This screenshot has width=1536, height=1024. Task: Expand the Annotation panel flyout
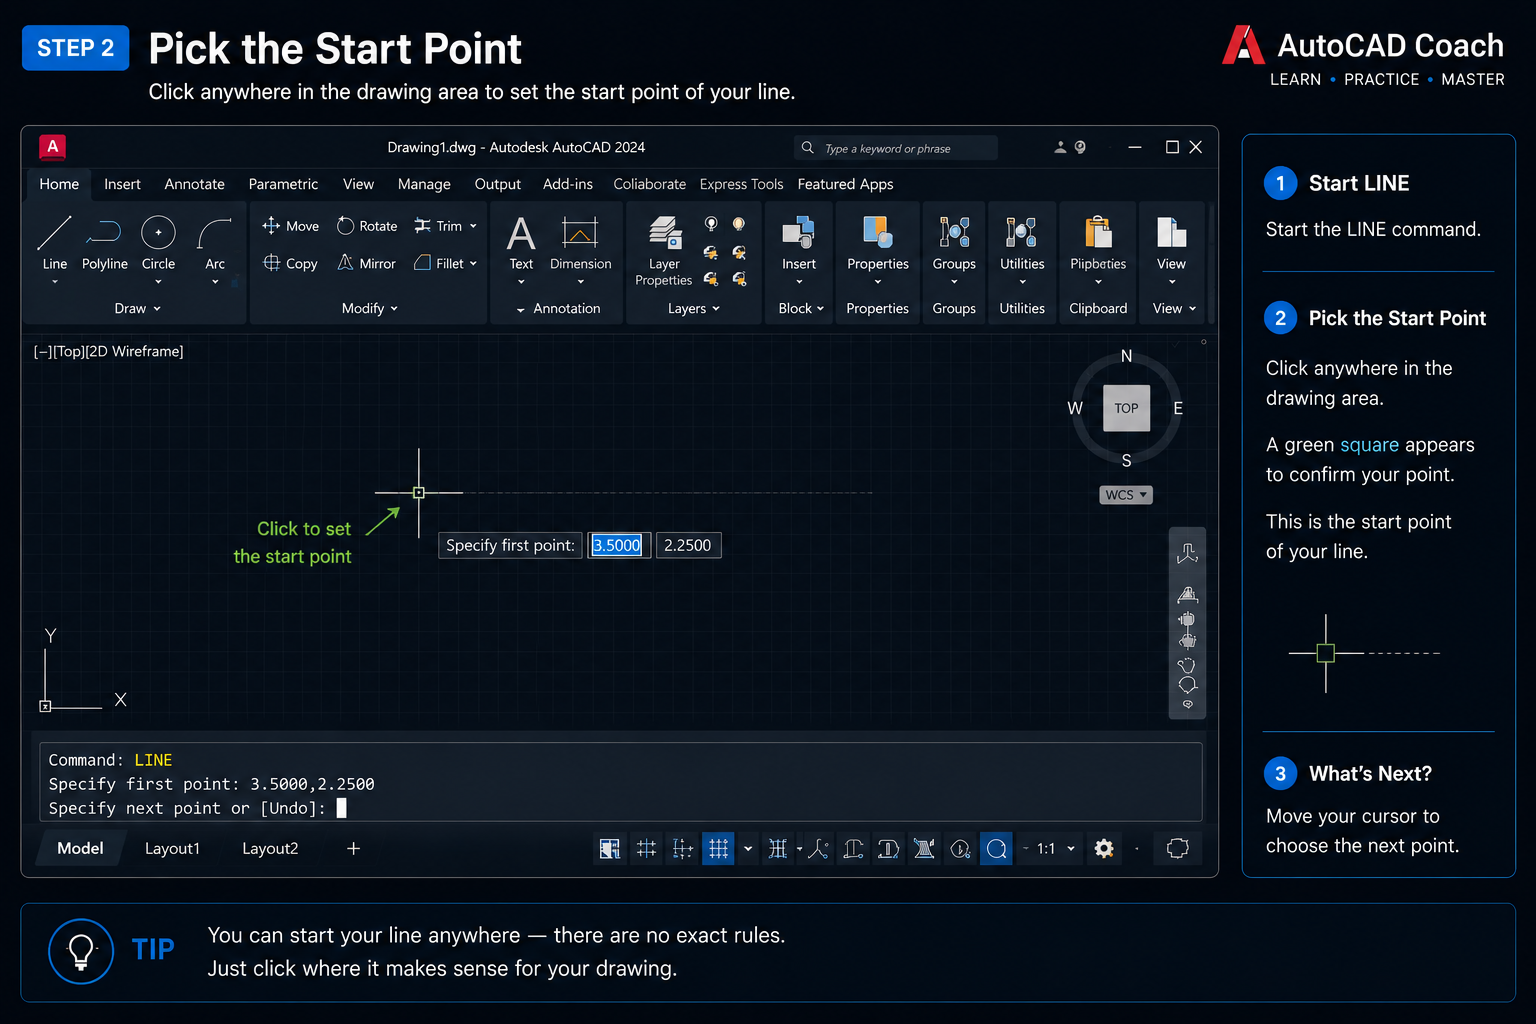point(558,308)
